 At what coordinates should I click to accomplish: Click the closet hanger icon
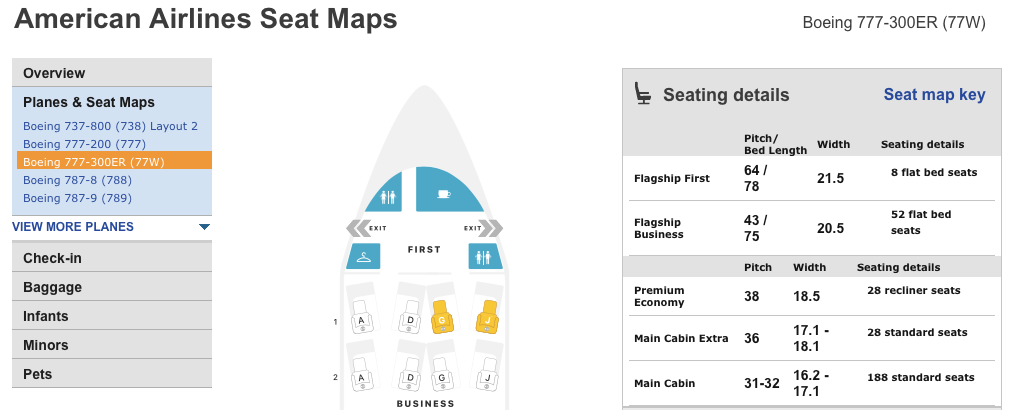[363, 256]
